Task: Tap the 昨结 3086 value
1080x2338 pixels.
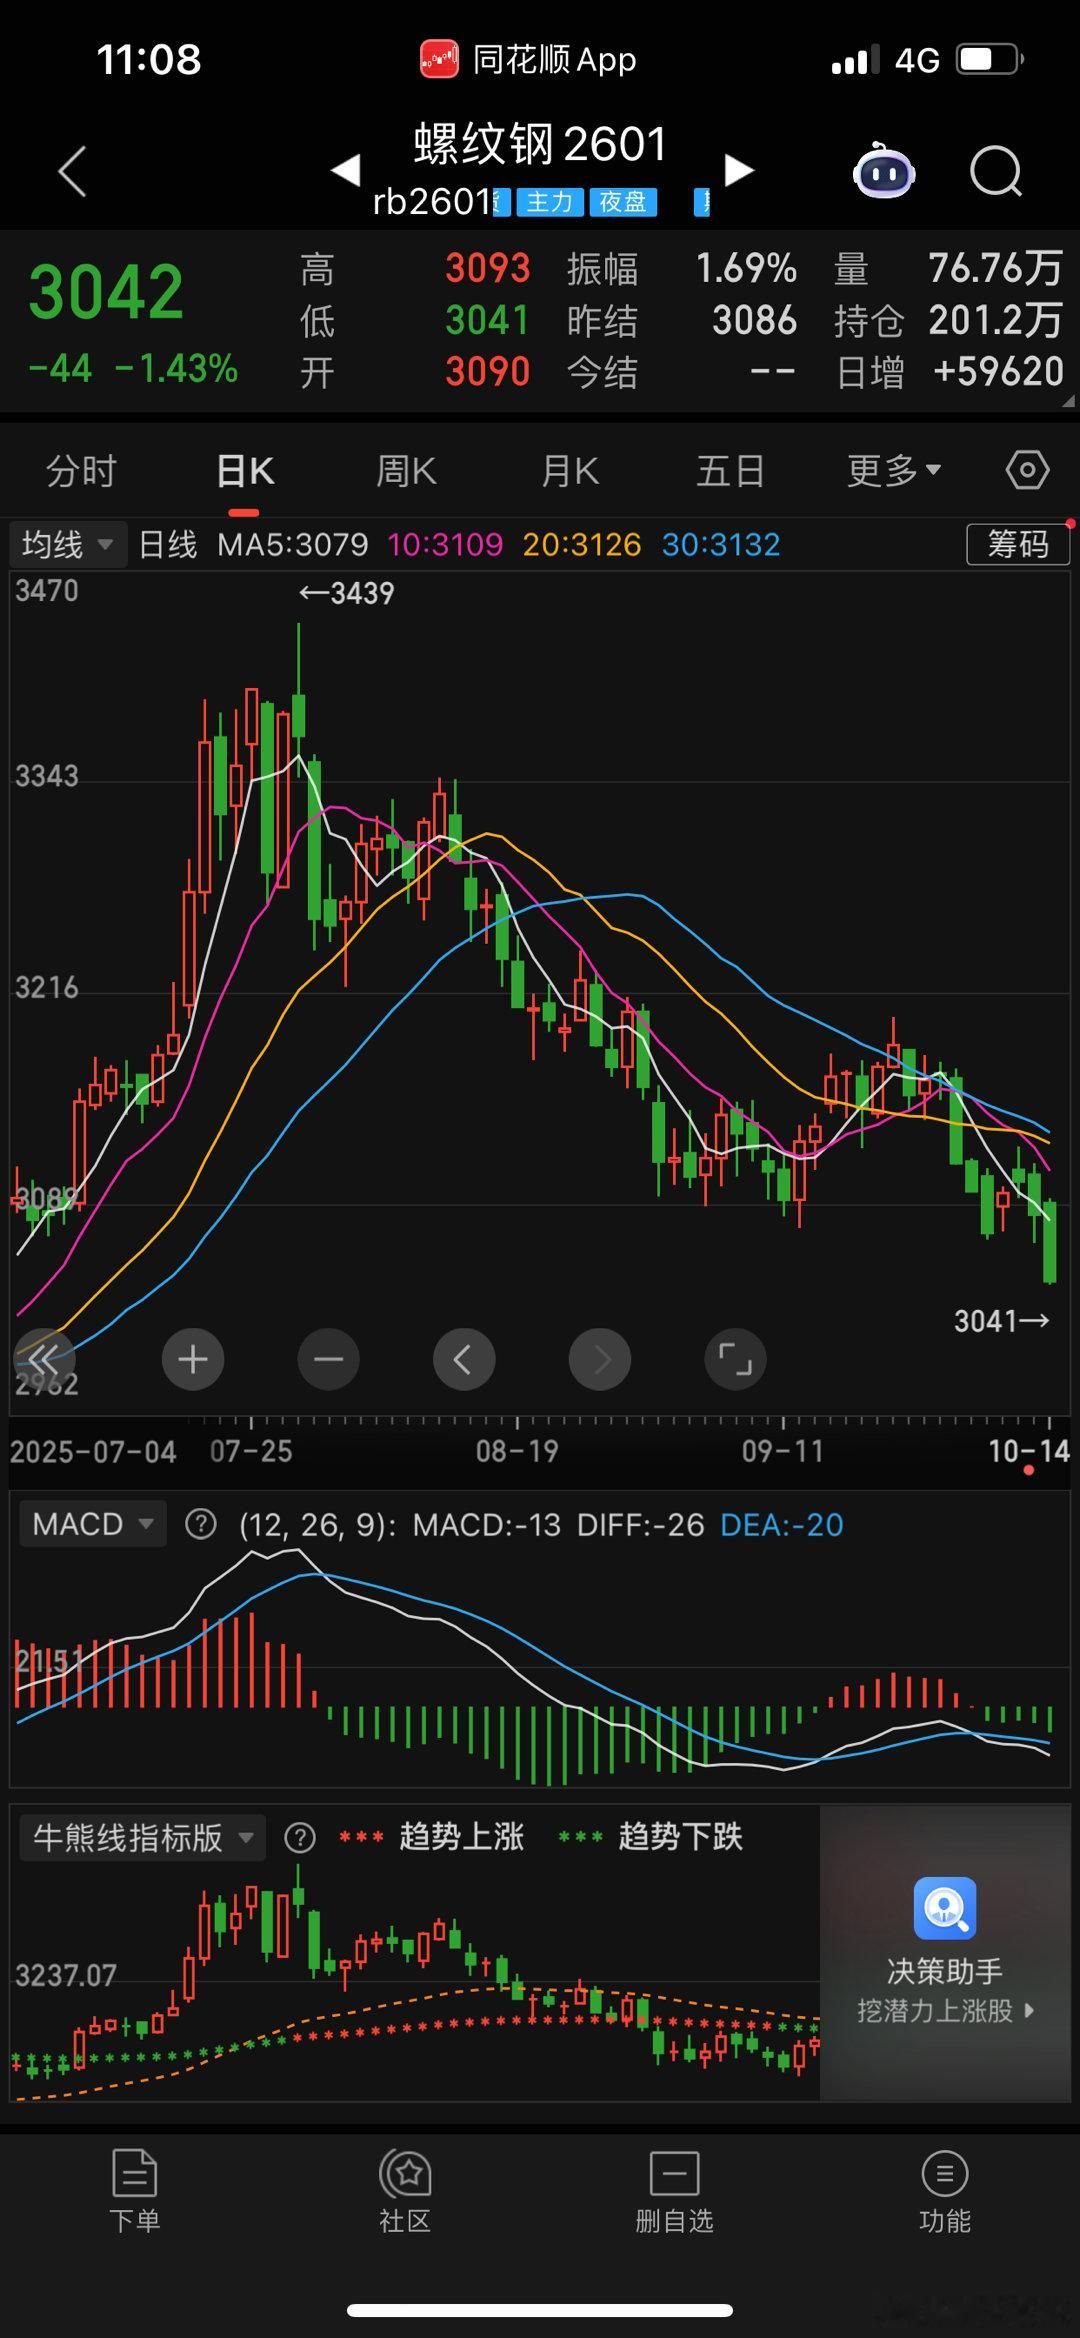Action: (x=755, y=321)
